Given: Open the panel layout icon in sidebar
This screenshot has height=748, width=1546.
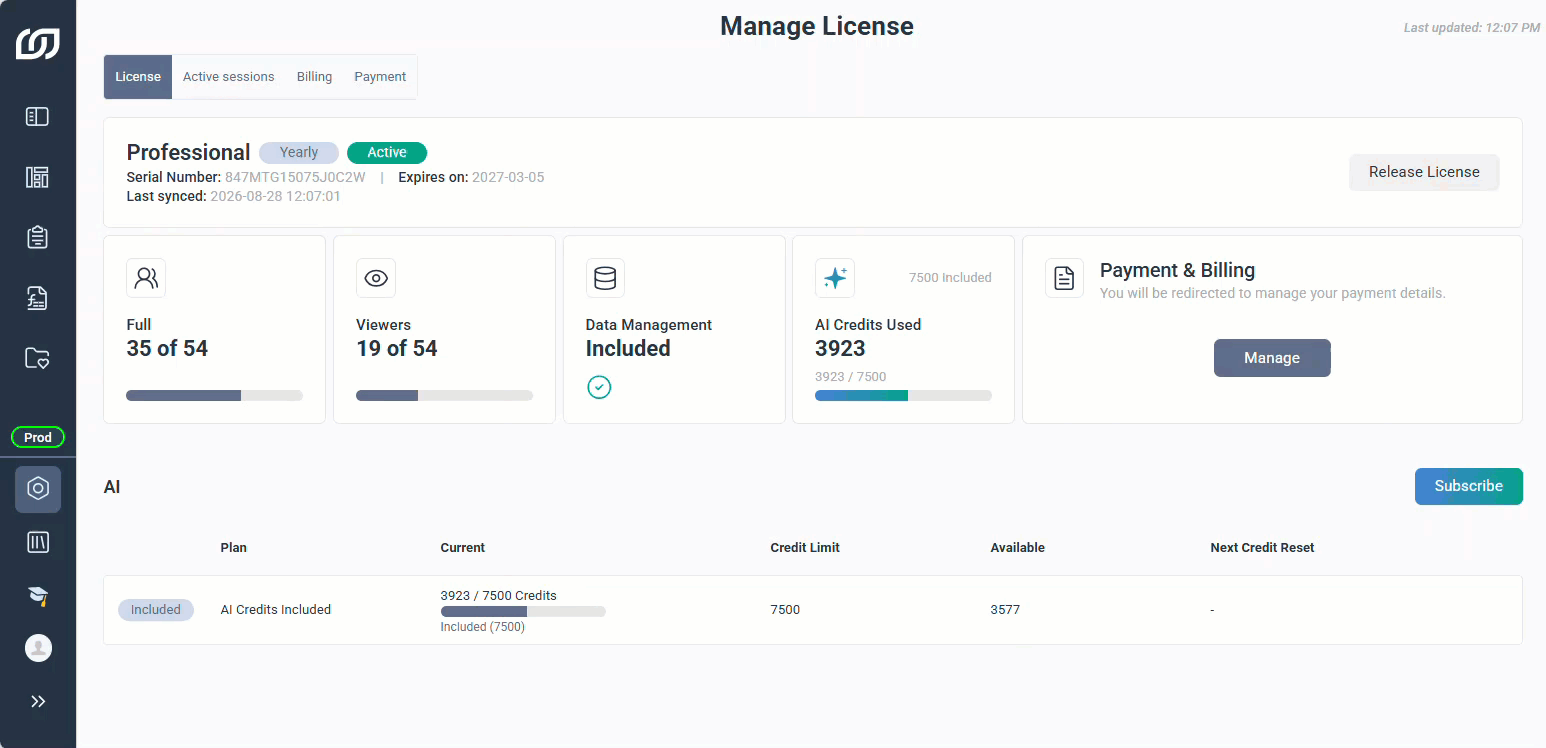Looking at the screenshot, I should [x=38, y=117].
